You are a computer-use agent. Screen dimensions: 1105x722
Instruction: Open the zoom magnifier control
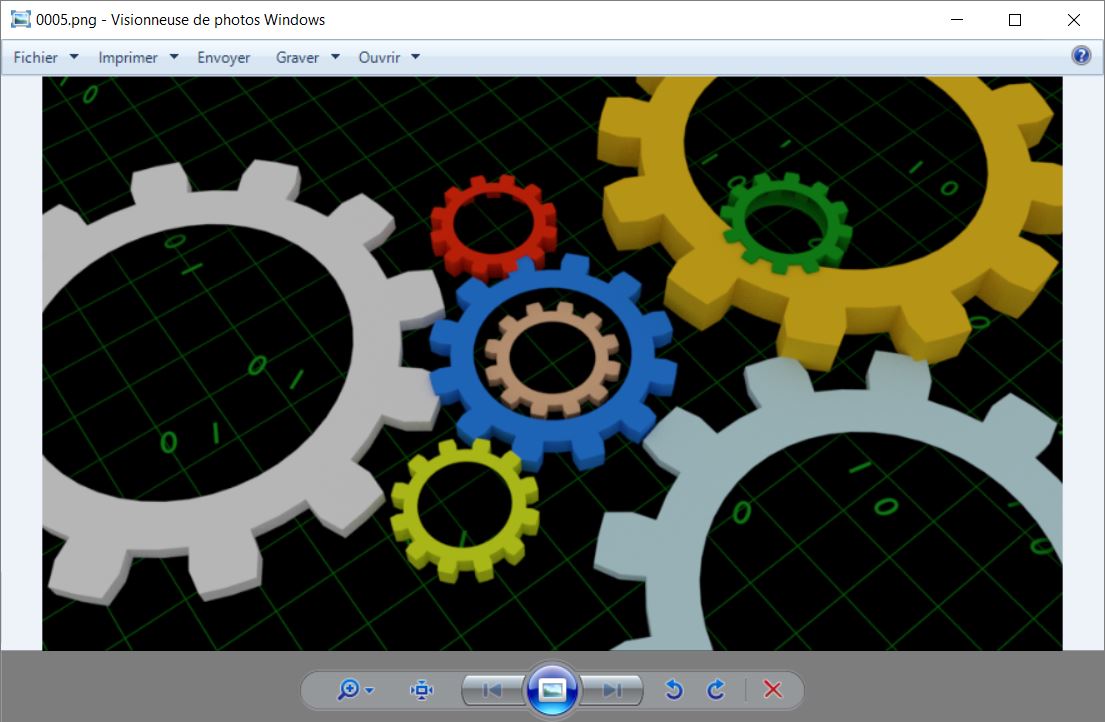coord(349,690)
